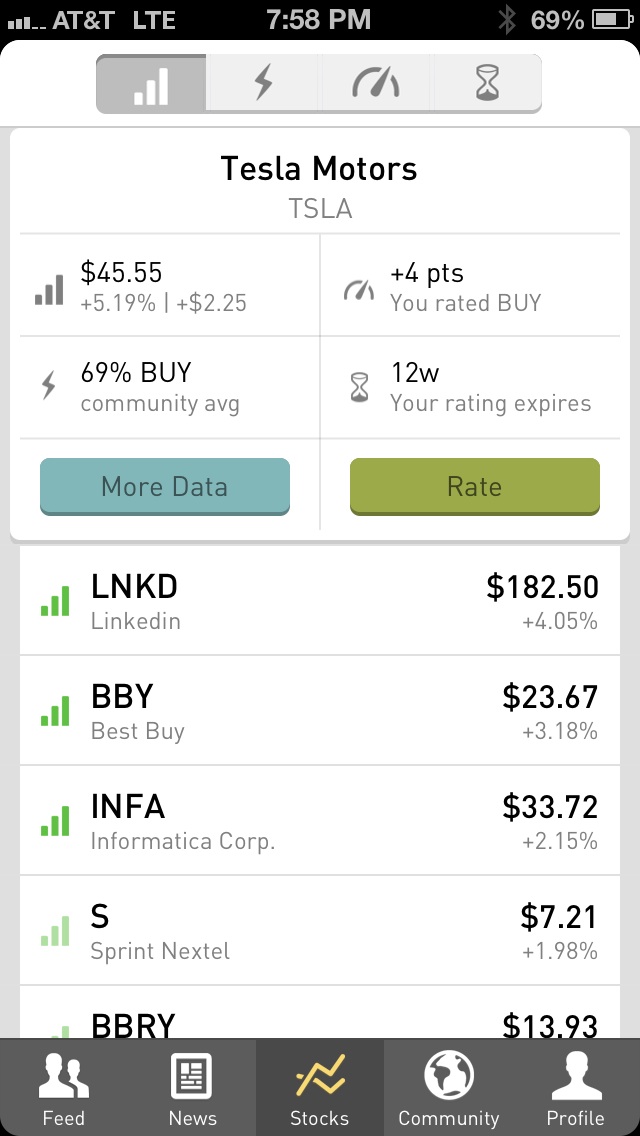This screenshot has width=640, height=1136.
Task: Select the lightning community filter icon
Action: click(263, 84)
